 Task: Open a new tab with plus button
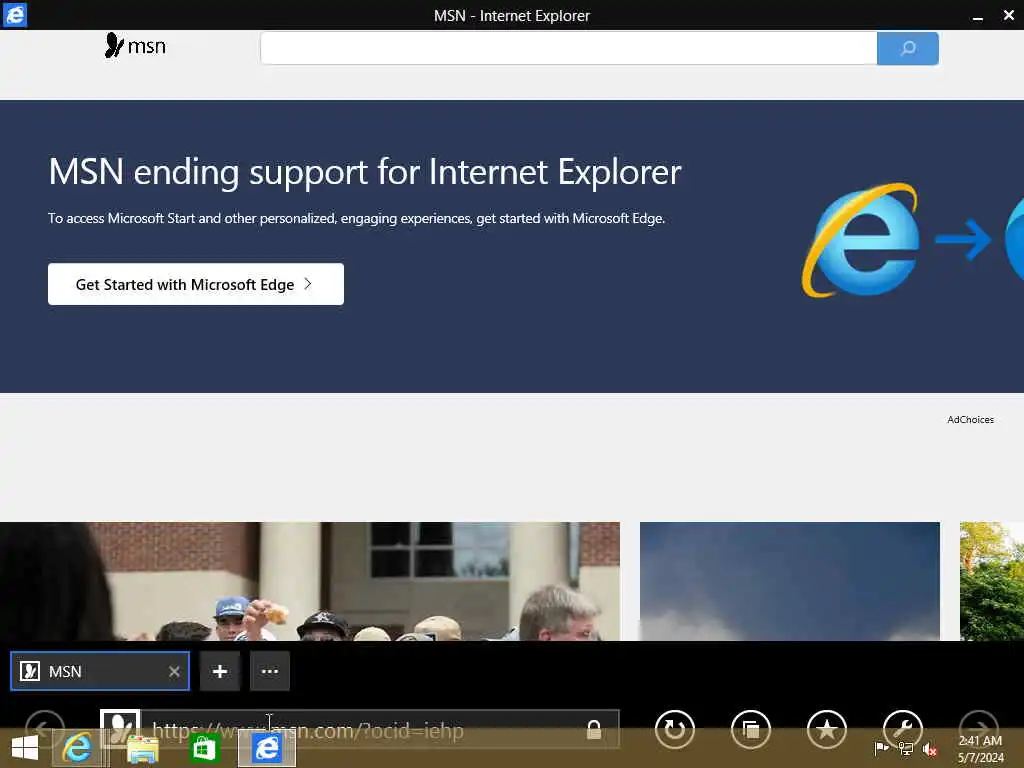point(220,671)
